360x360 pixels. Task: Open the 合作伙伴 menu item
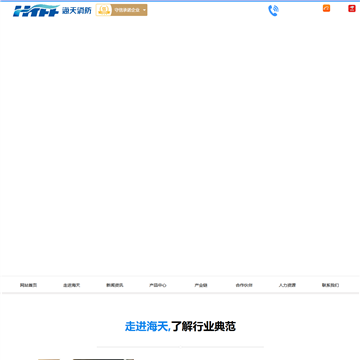(244, 285)
